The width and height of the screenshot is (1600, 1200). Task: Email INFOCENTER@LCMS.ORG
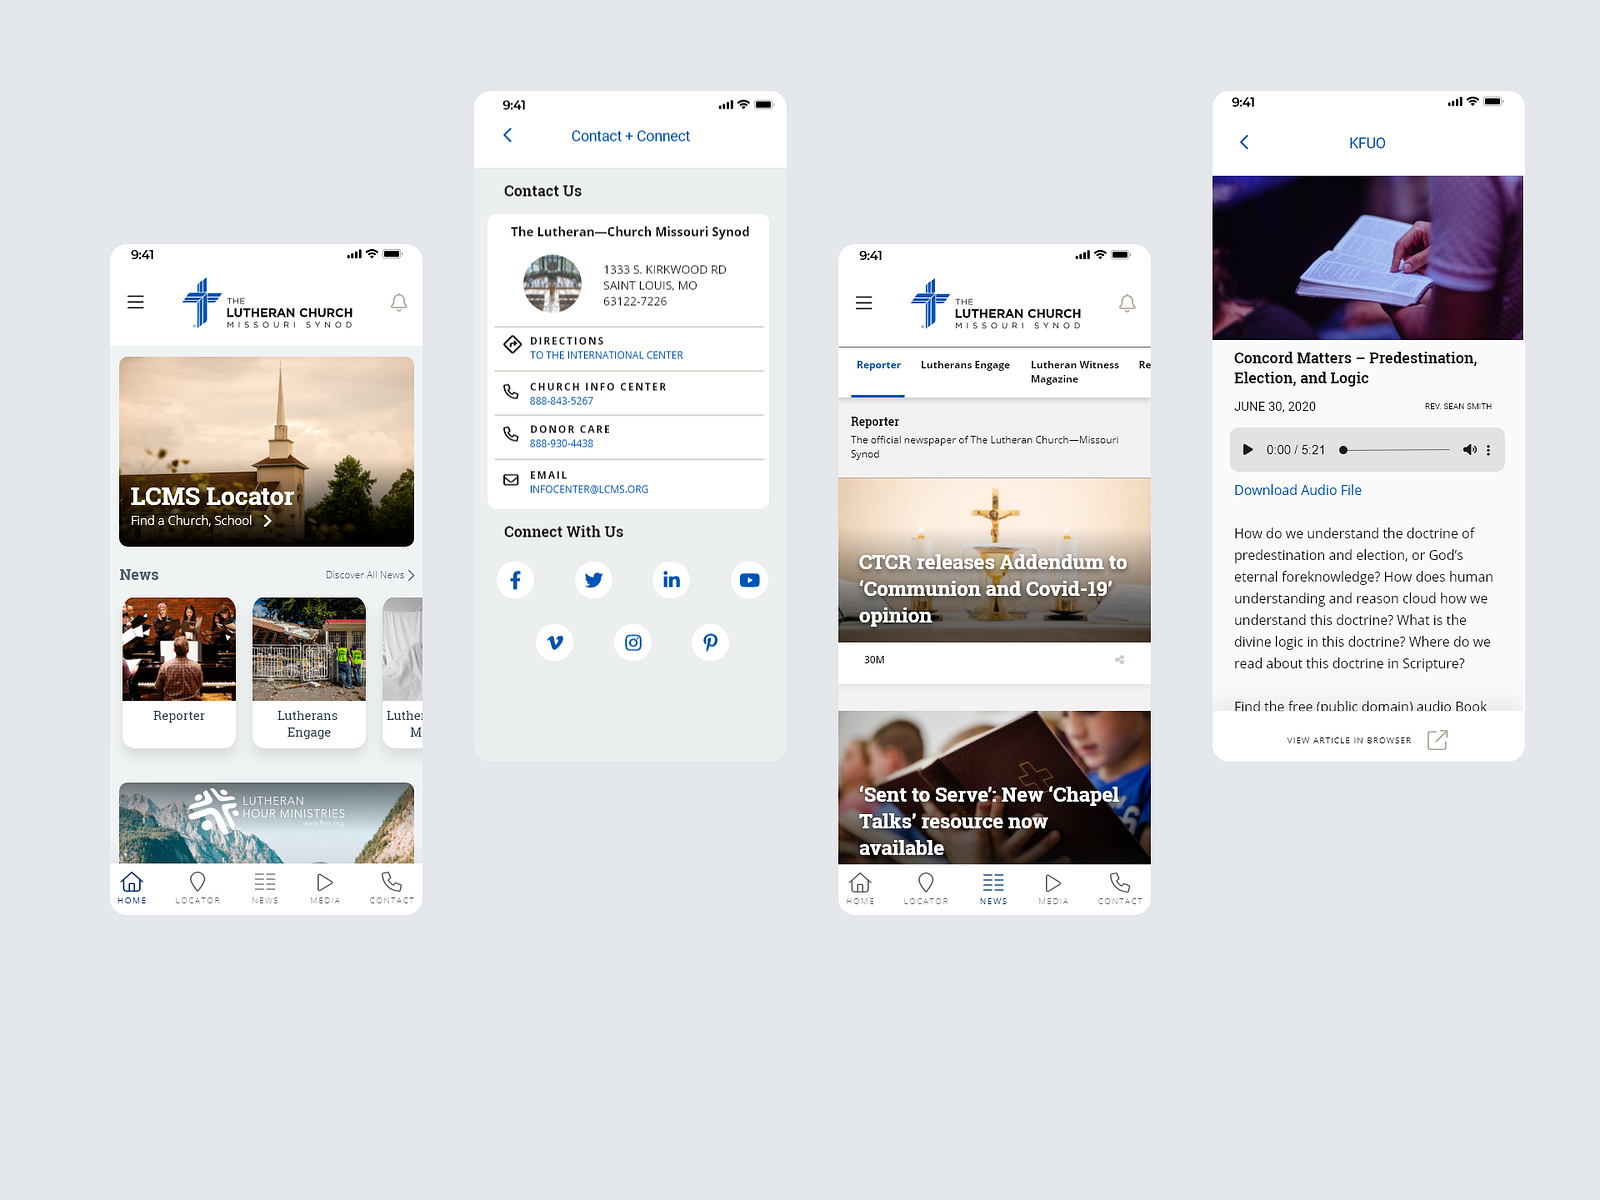tap(589, 490)
